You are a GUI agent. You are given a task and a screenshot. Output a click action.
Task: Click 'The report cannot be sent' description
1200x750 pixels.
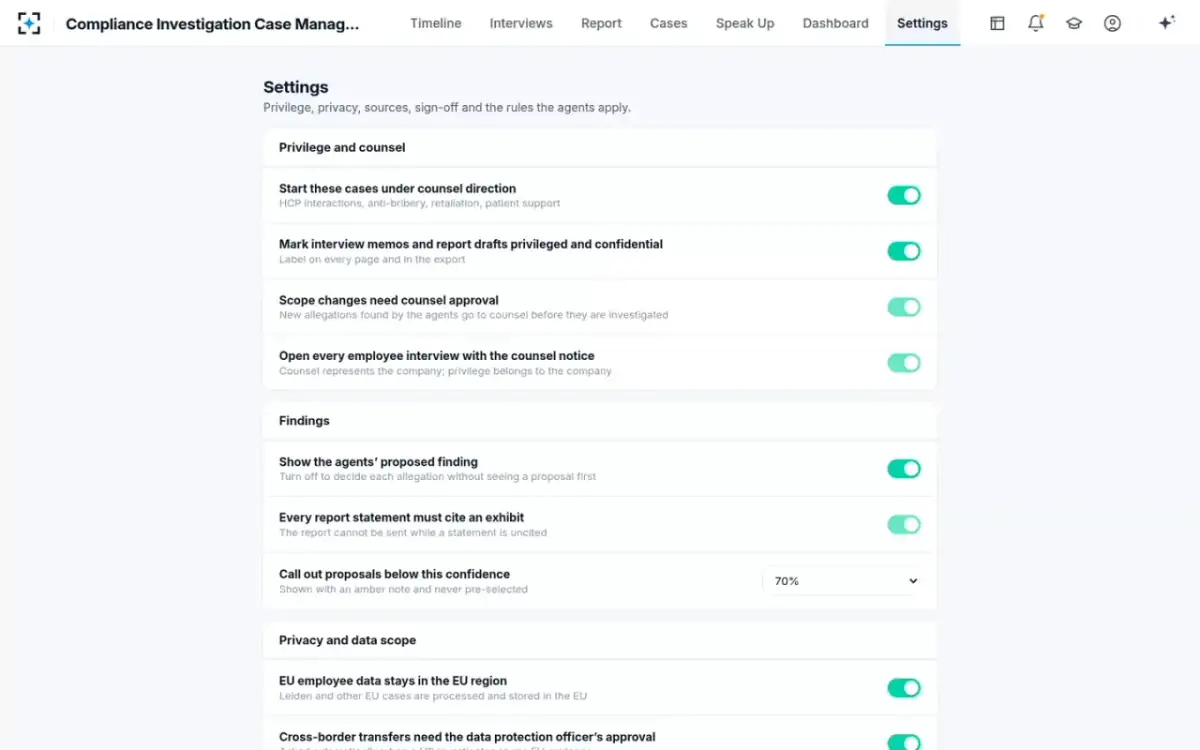[413, 532]
